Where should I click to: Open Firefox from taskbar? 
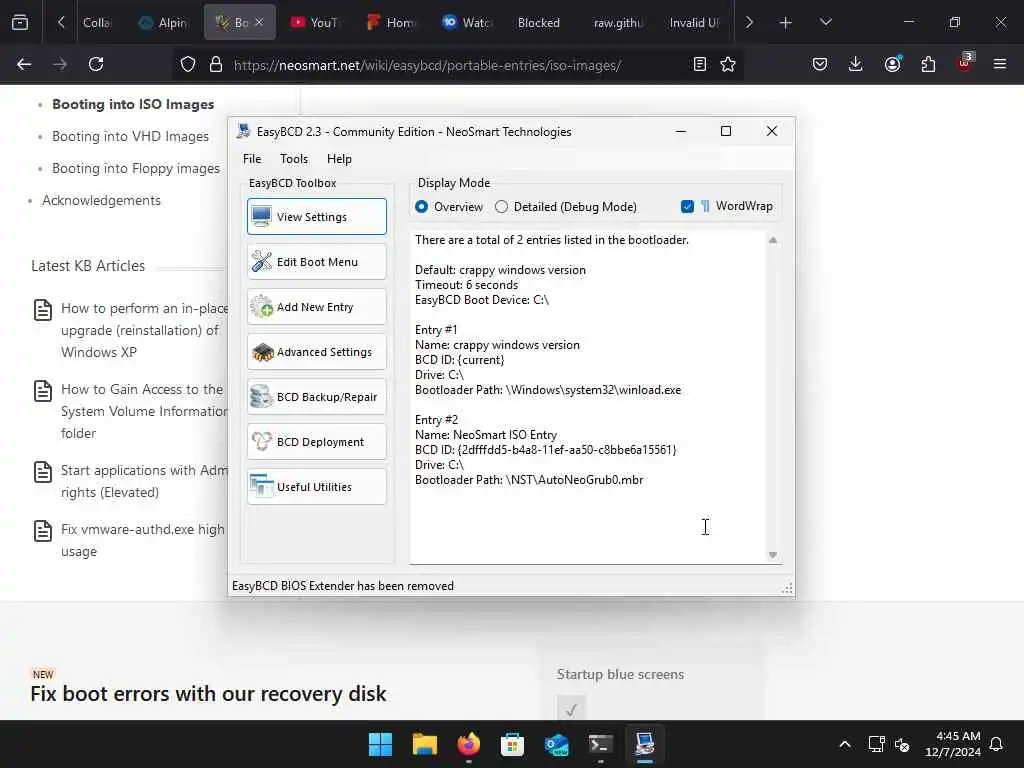(x=468, y=744)
